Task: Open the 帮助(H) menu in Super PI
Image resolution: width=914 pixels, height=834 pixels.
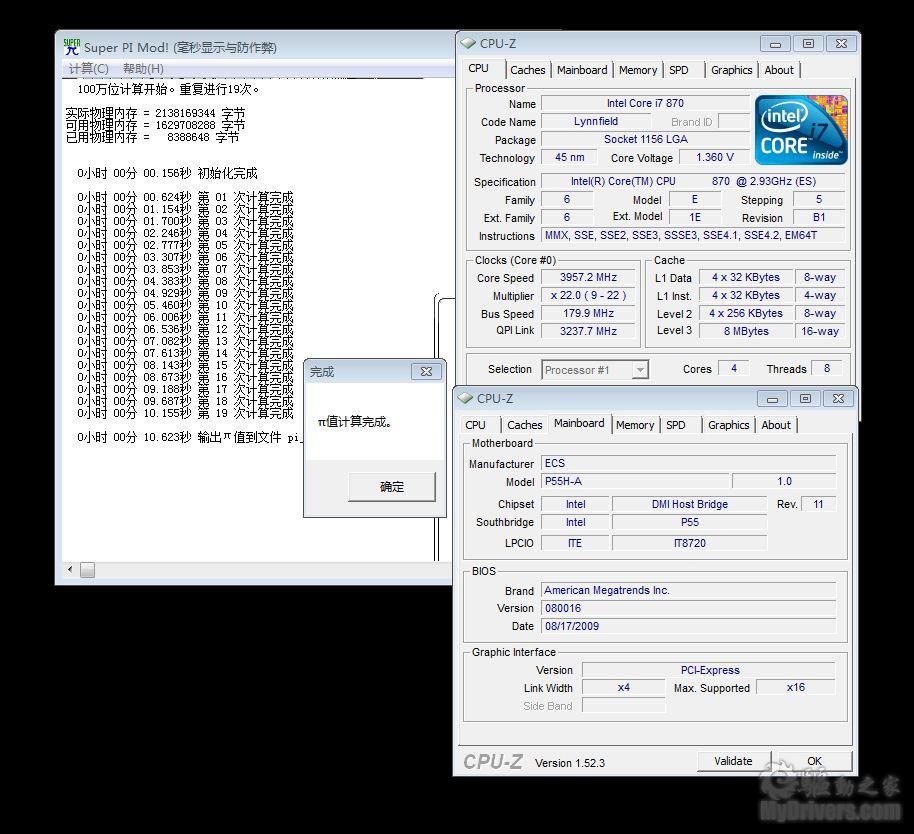Action: click(x=143, y=69)
